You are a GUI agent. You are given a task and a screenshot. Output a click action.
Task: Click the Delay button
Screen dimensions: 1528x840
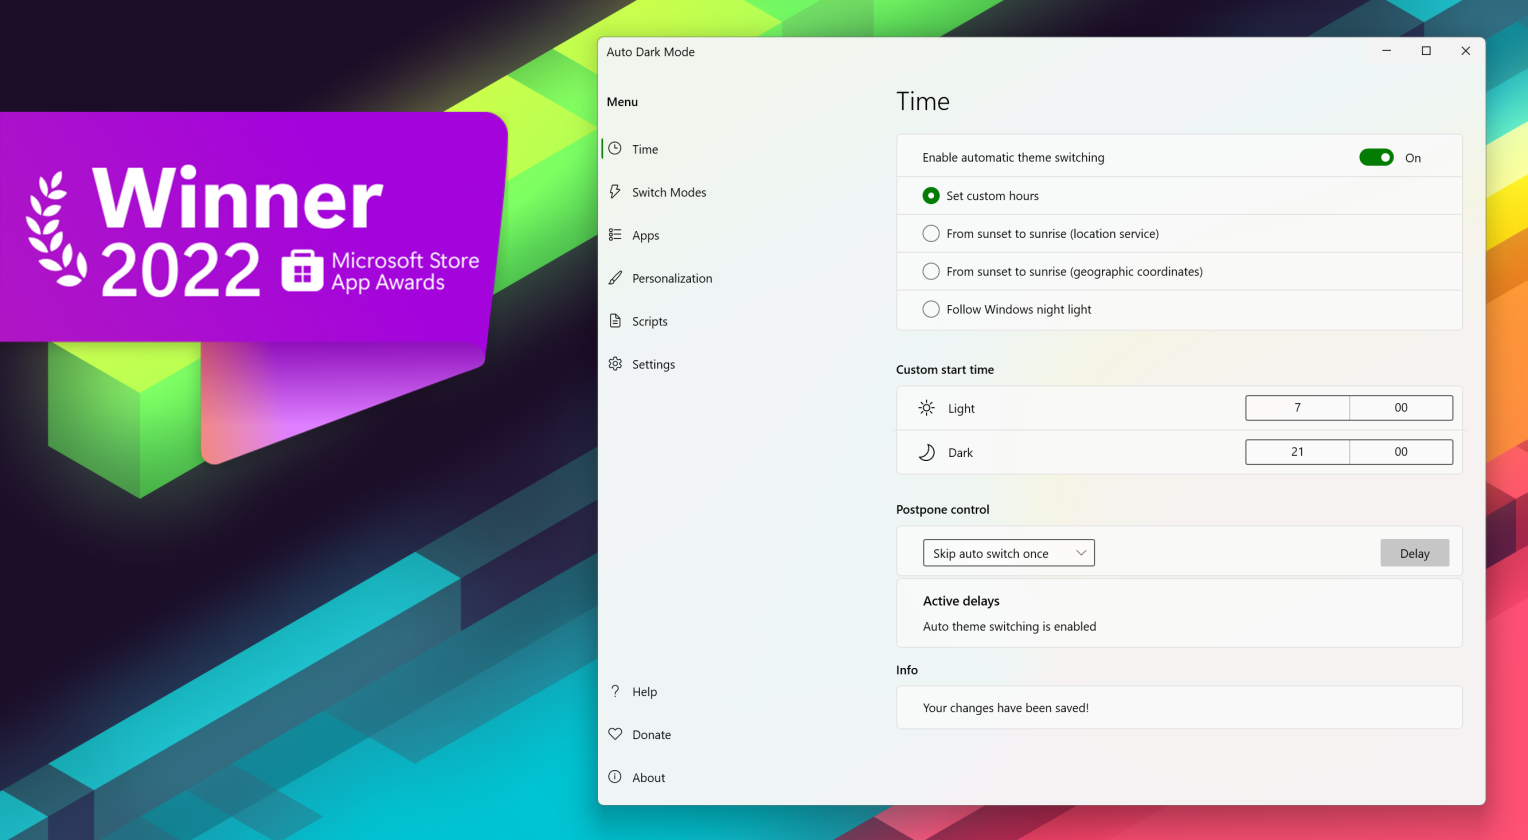[1414, 552]
